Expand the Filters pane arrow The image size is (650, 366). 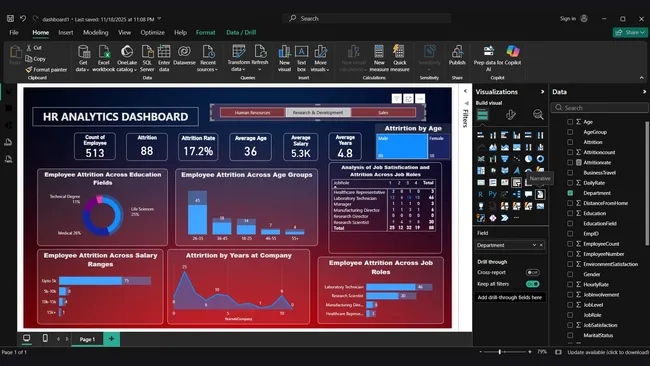click(465, 91)
